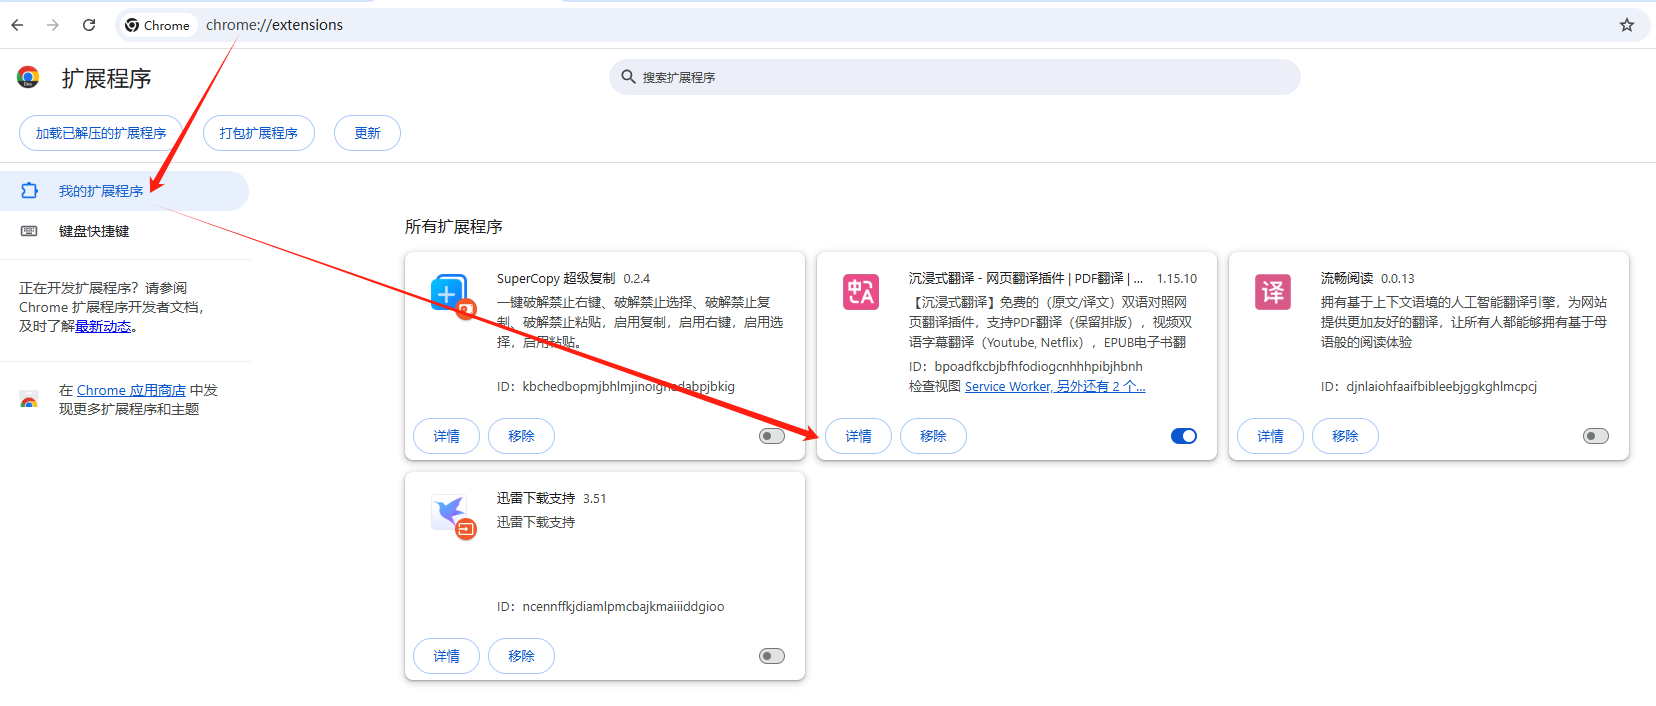The image size is (1656, 706).
Task: Click the SuperCopy 超级复制 title text
Action: tap(556, 278)
